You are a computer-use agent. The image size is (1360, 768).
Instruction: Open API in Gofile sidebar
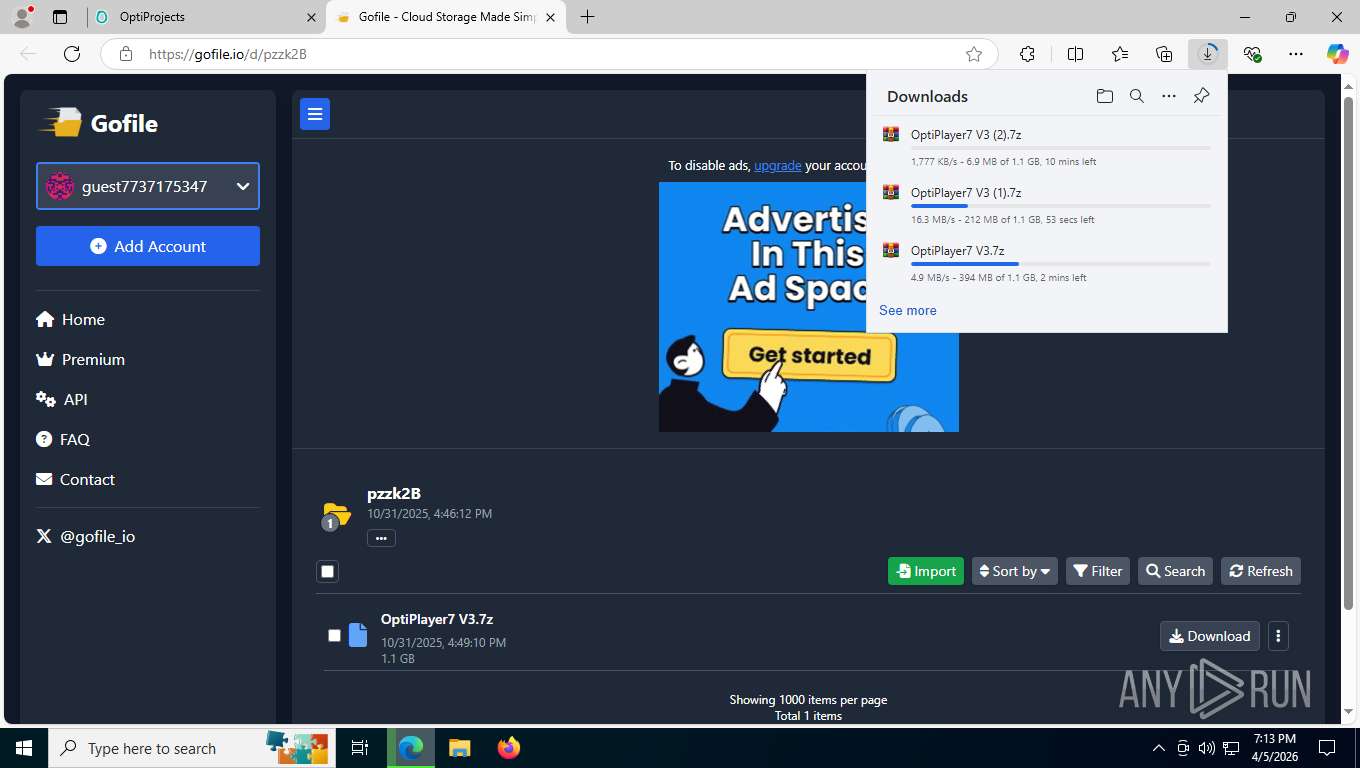pyautogui.click(x=62, y=399)
